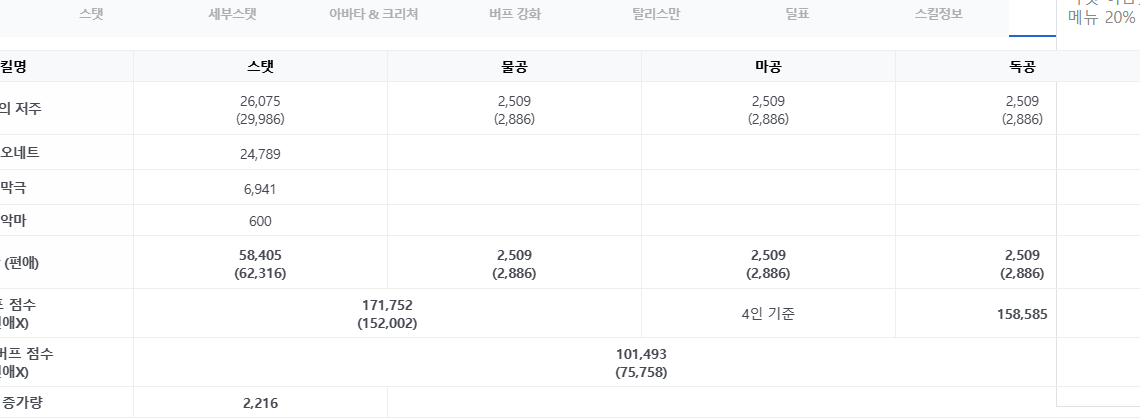Open the 세부스탯 tab
The height and width of the screenshot is (418, 1140).
tap(233, 14)
